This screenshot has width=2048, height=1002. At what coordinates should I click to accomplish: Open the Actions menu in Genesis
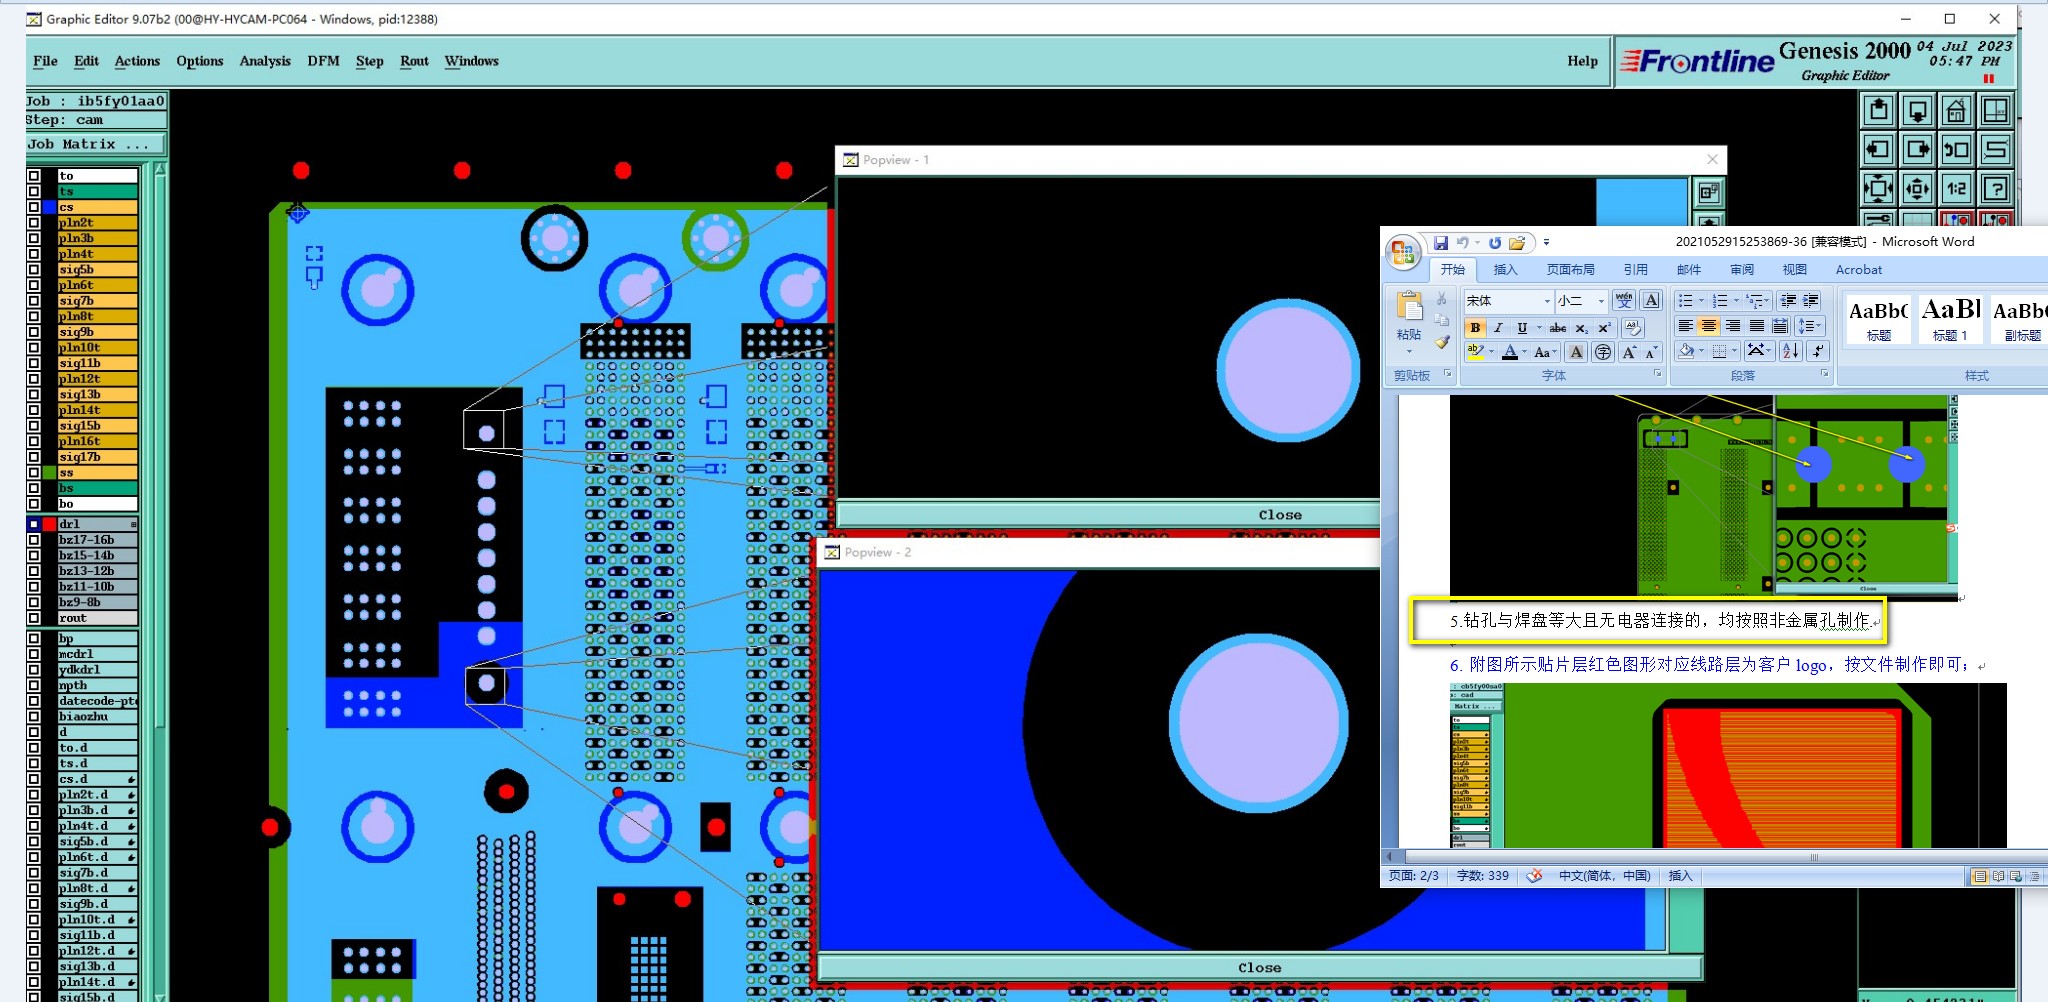coord(137,61)
